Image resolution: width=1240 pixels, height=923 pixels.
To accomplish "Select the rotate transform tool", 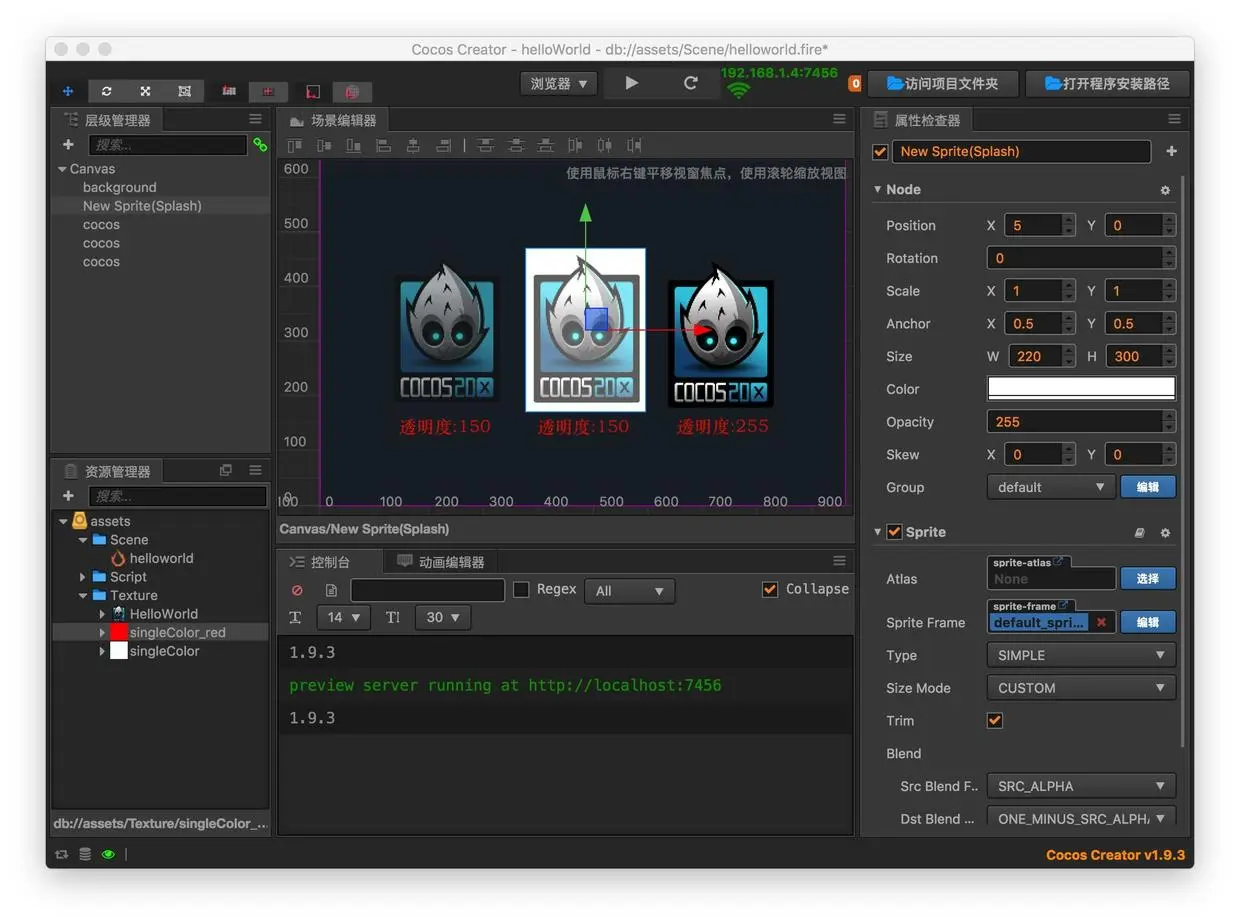I will 107,91.
